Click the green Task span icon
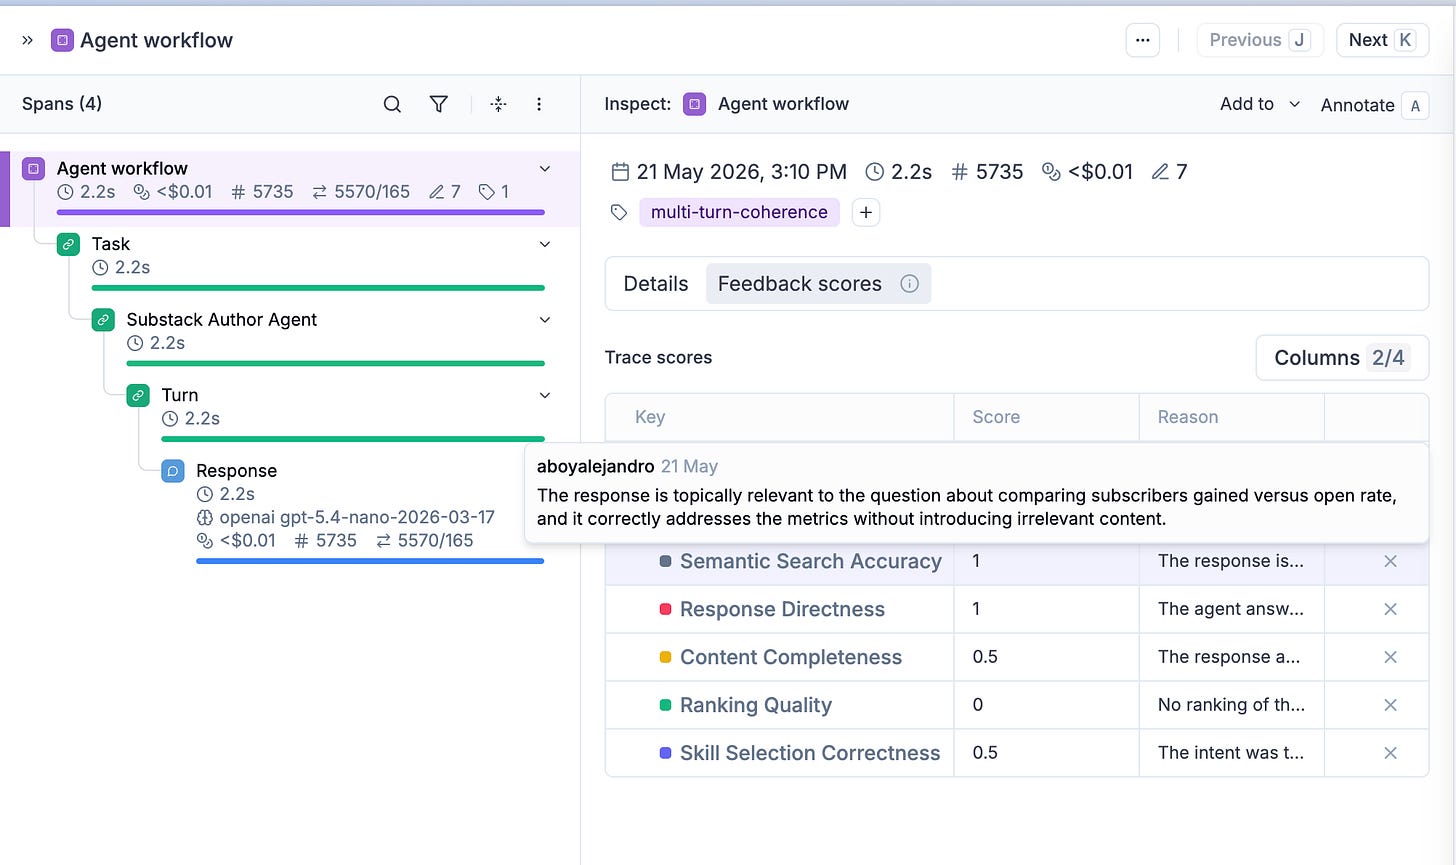This screenshot has height=865, width=1456. pos(68,244)
